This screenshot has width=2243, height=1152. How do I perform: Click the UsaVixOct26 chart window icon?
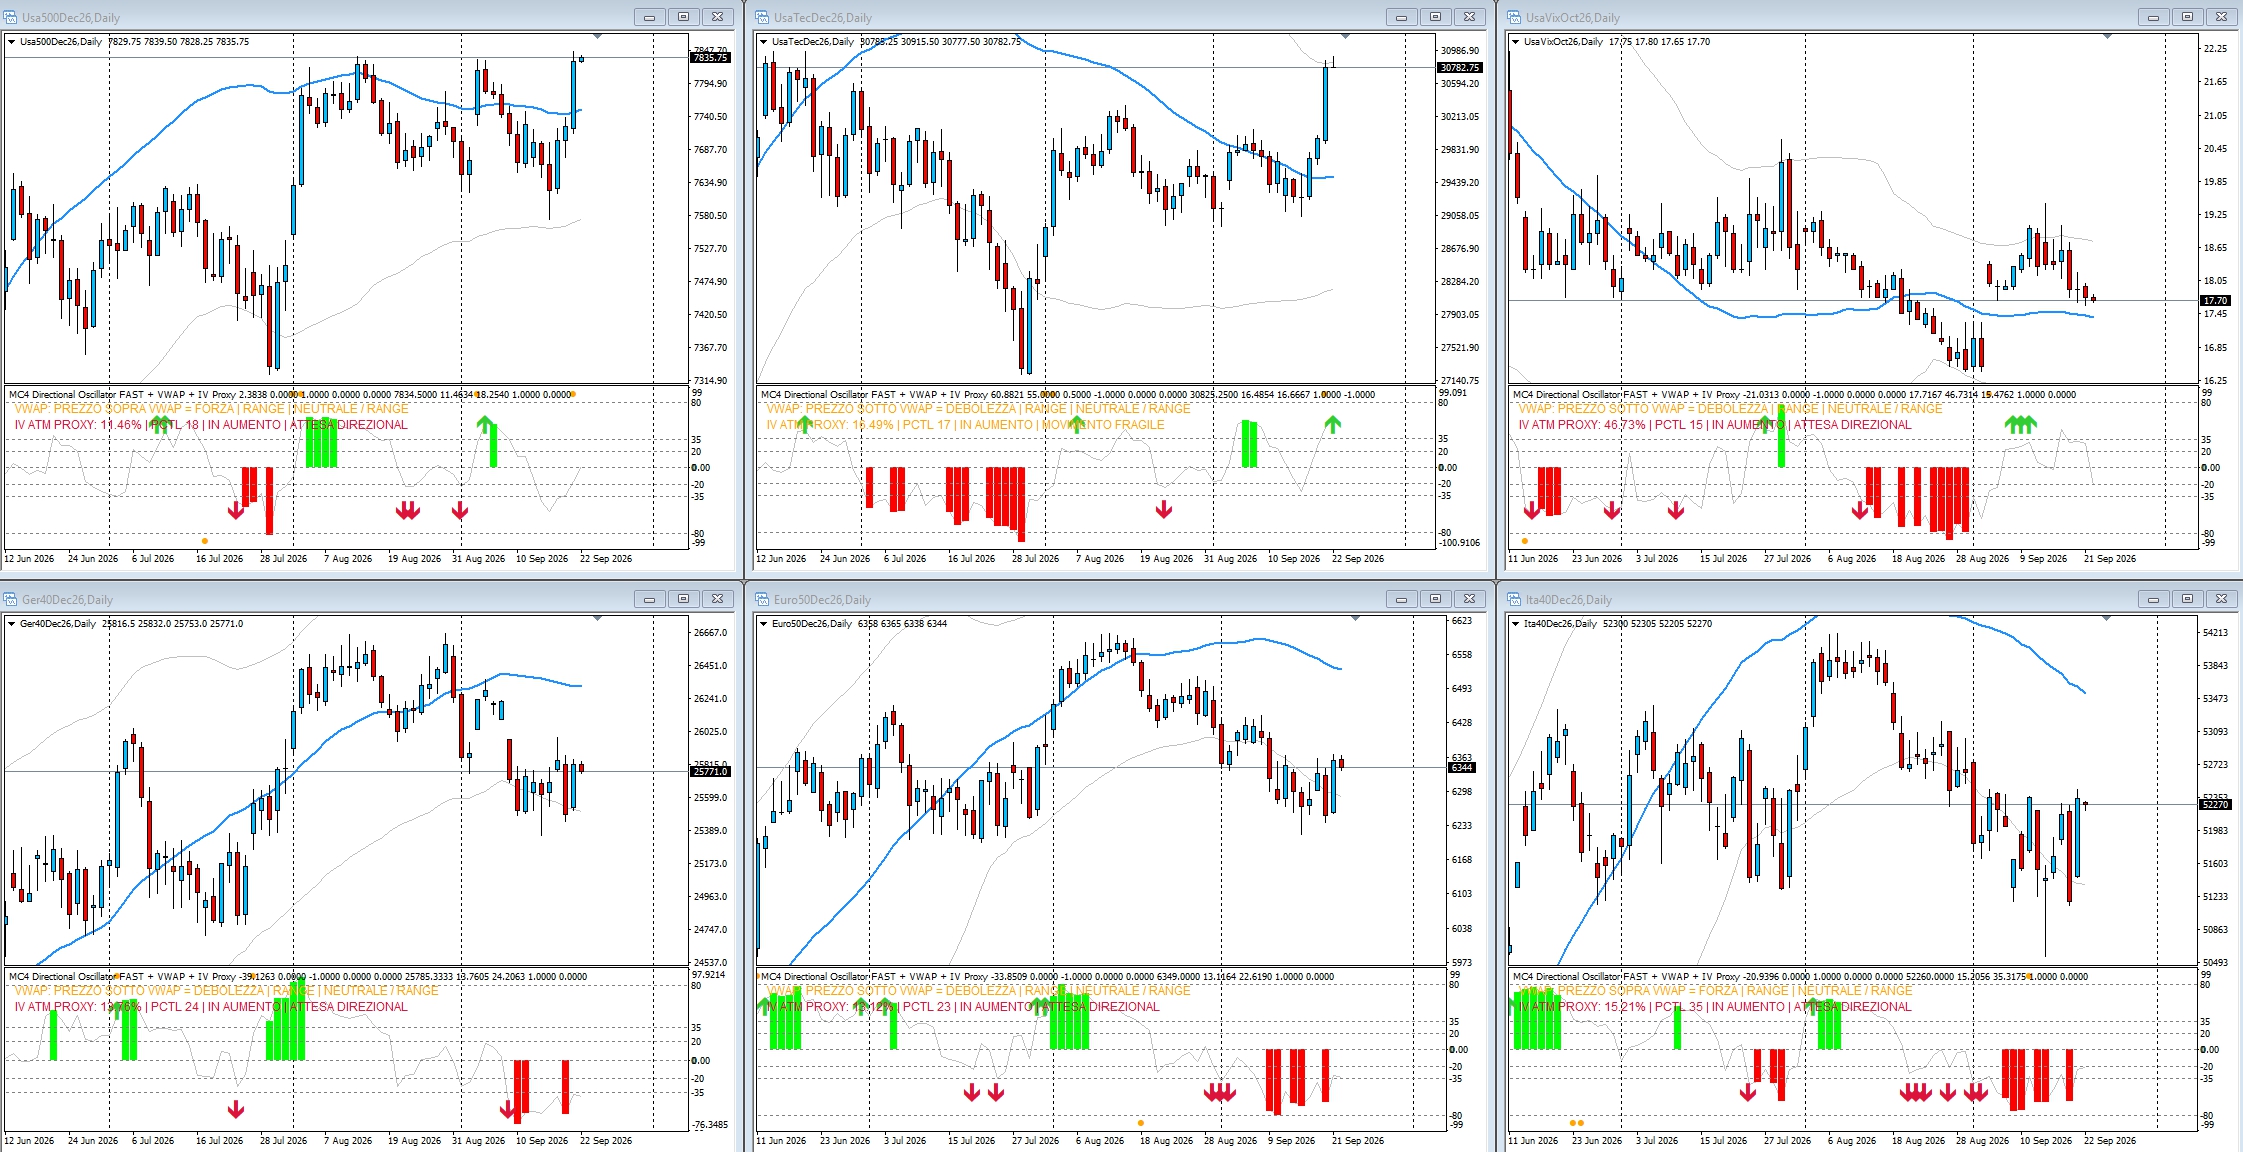[x=1515, y=17]
